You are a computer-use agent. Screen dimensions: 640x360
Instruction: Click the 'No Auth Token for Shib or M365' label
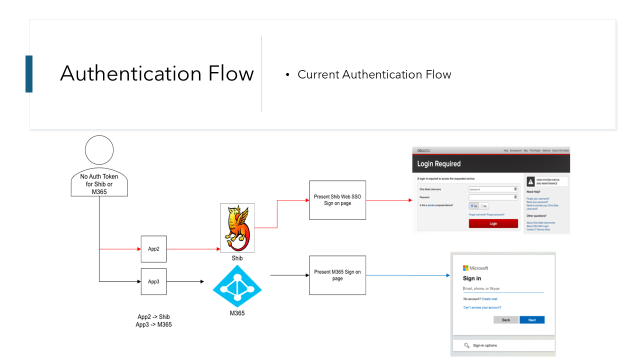point(99,184)
